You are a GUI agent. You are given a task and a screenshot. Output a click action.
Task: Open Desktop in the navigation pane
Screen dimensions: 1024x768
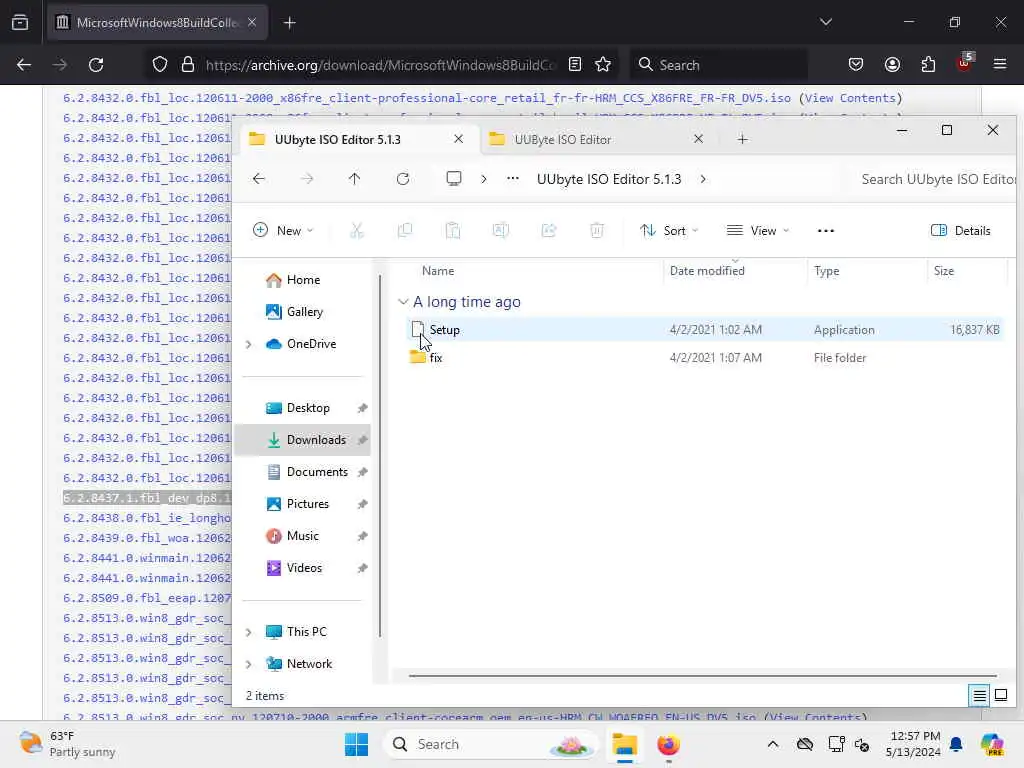(x=307, y=408)
